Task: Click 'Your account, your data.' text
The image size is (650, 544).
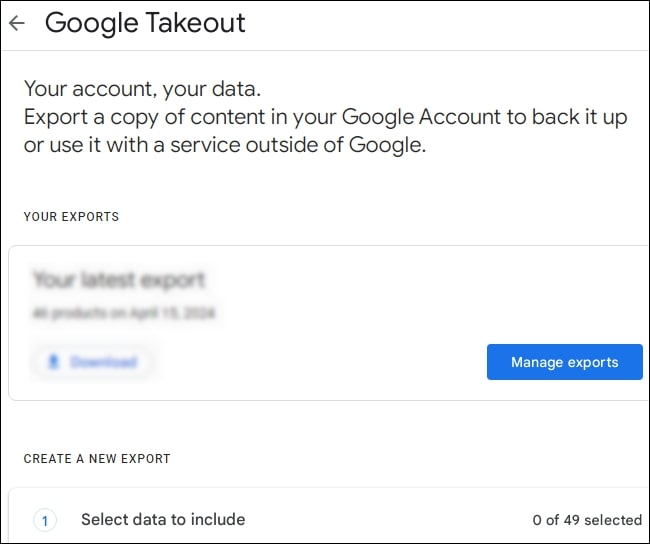Action: click(141, 89)
